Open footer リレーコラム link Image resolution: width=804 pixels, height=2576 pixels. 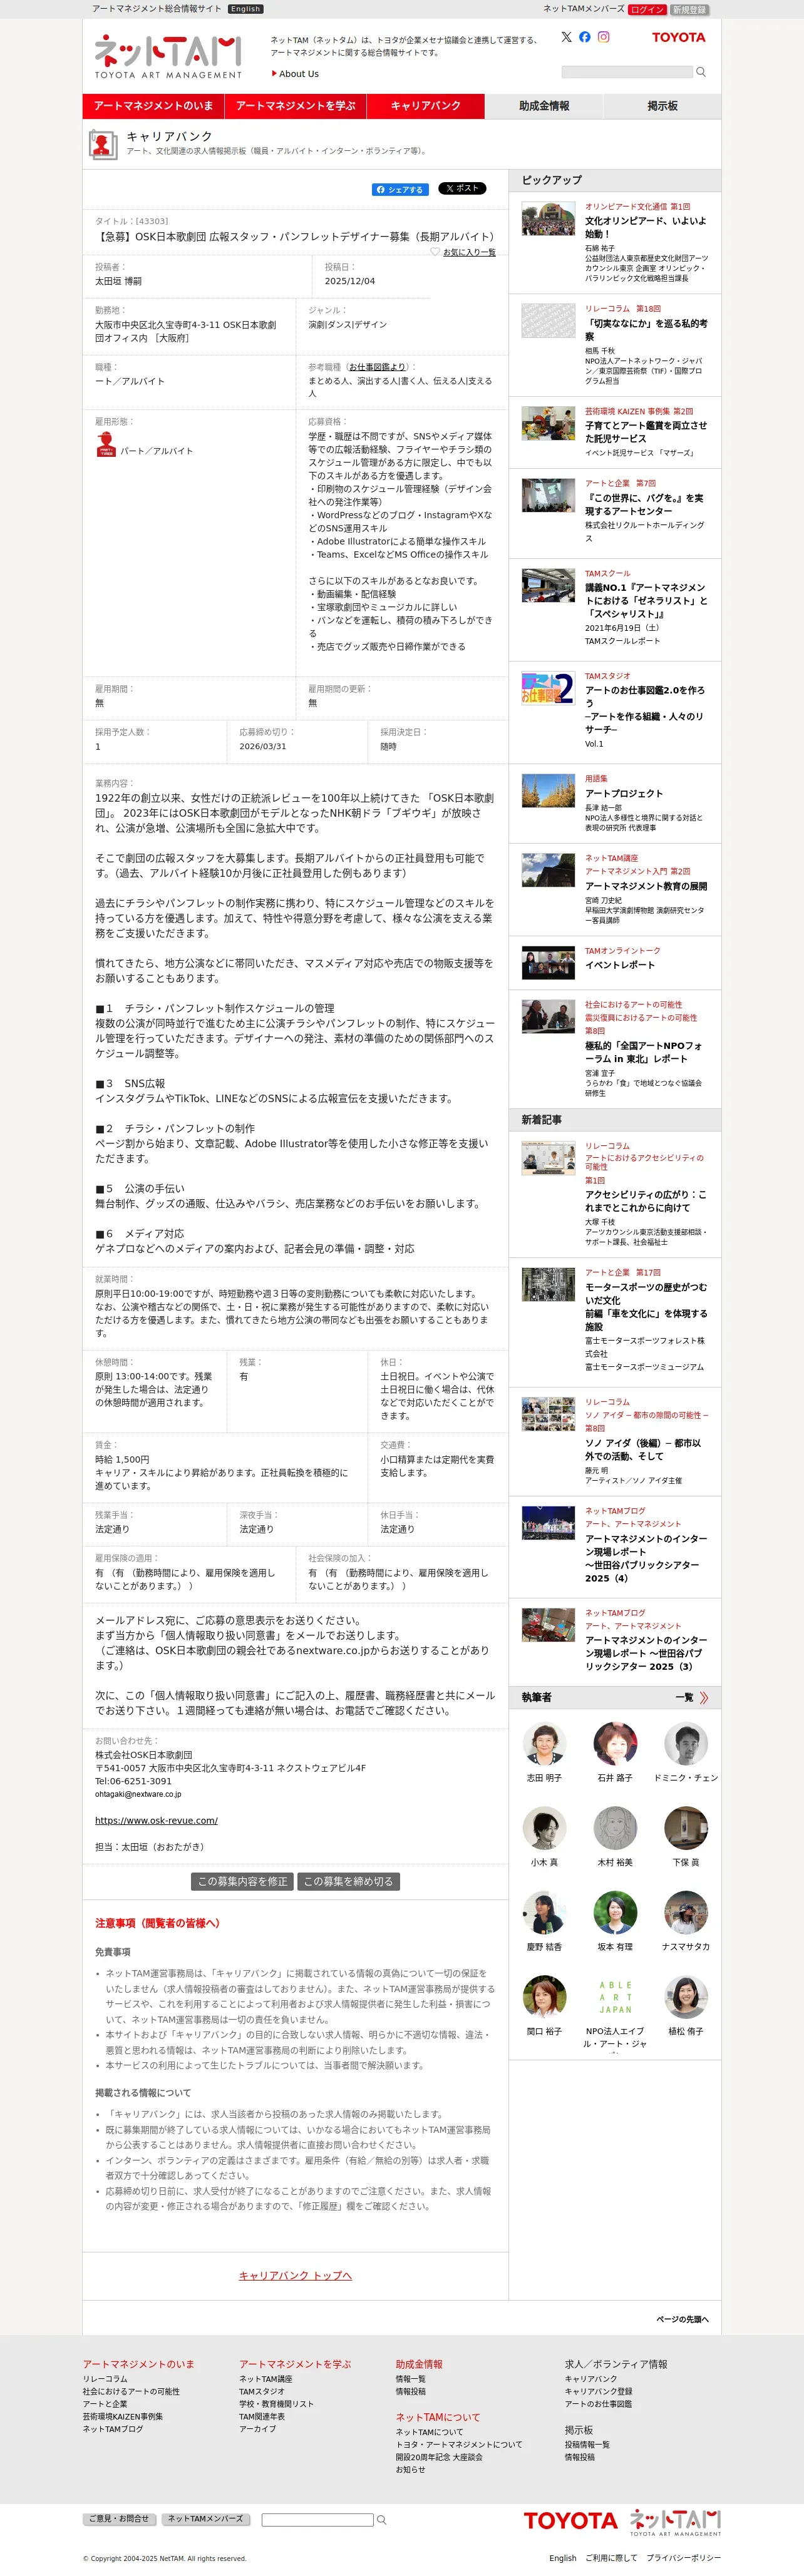coord(105,2379)
